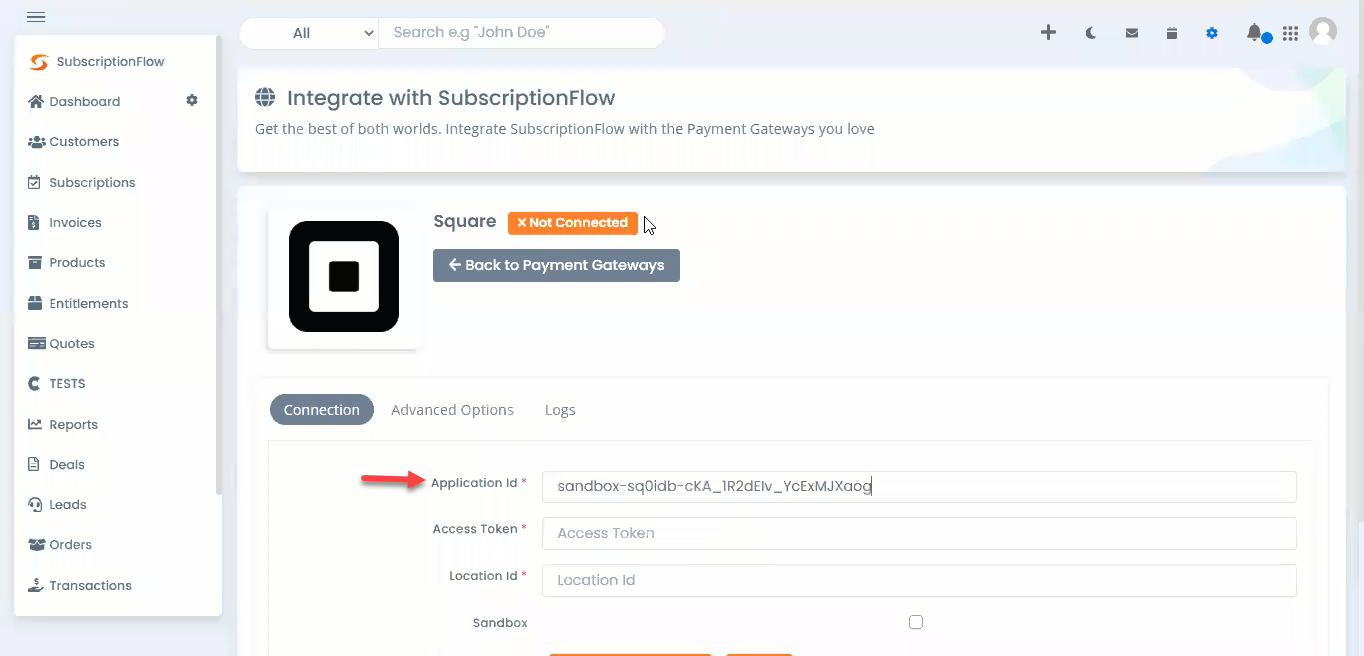Image resolution: width=1364 pixels, height=656 pixels.
Task: Click the globe icon beside Integrate heading
Action: (265, 98)
